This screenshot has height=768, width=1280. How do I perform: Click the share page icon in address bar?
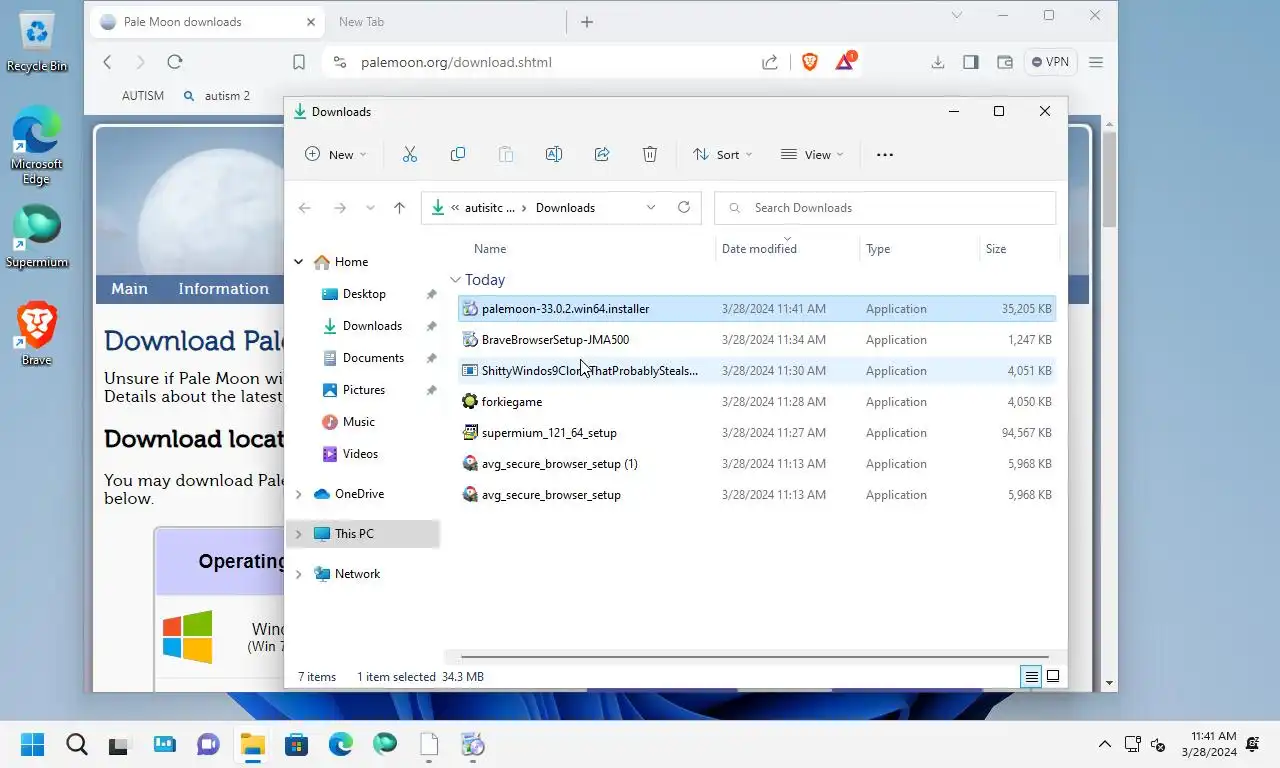[x=770, y=62]
